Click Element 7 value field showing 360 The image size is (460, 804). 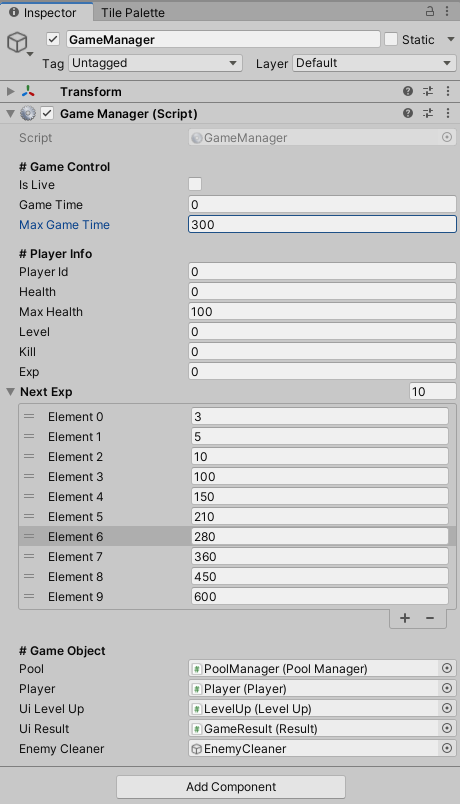tap(319, 556)
